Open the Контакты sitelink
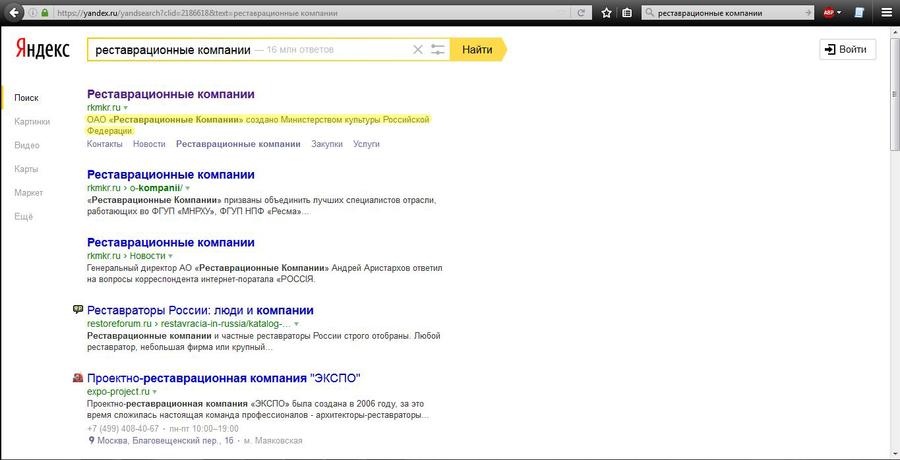900x460 pixels. tap(104, 144)
